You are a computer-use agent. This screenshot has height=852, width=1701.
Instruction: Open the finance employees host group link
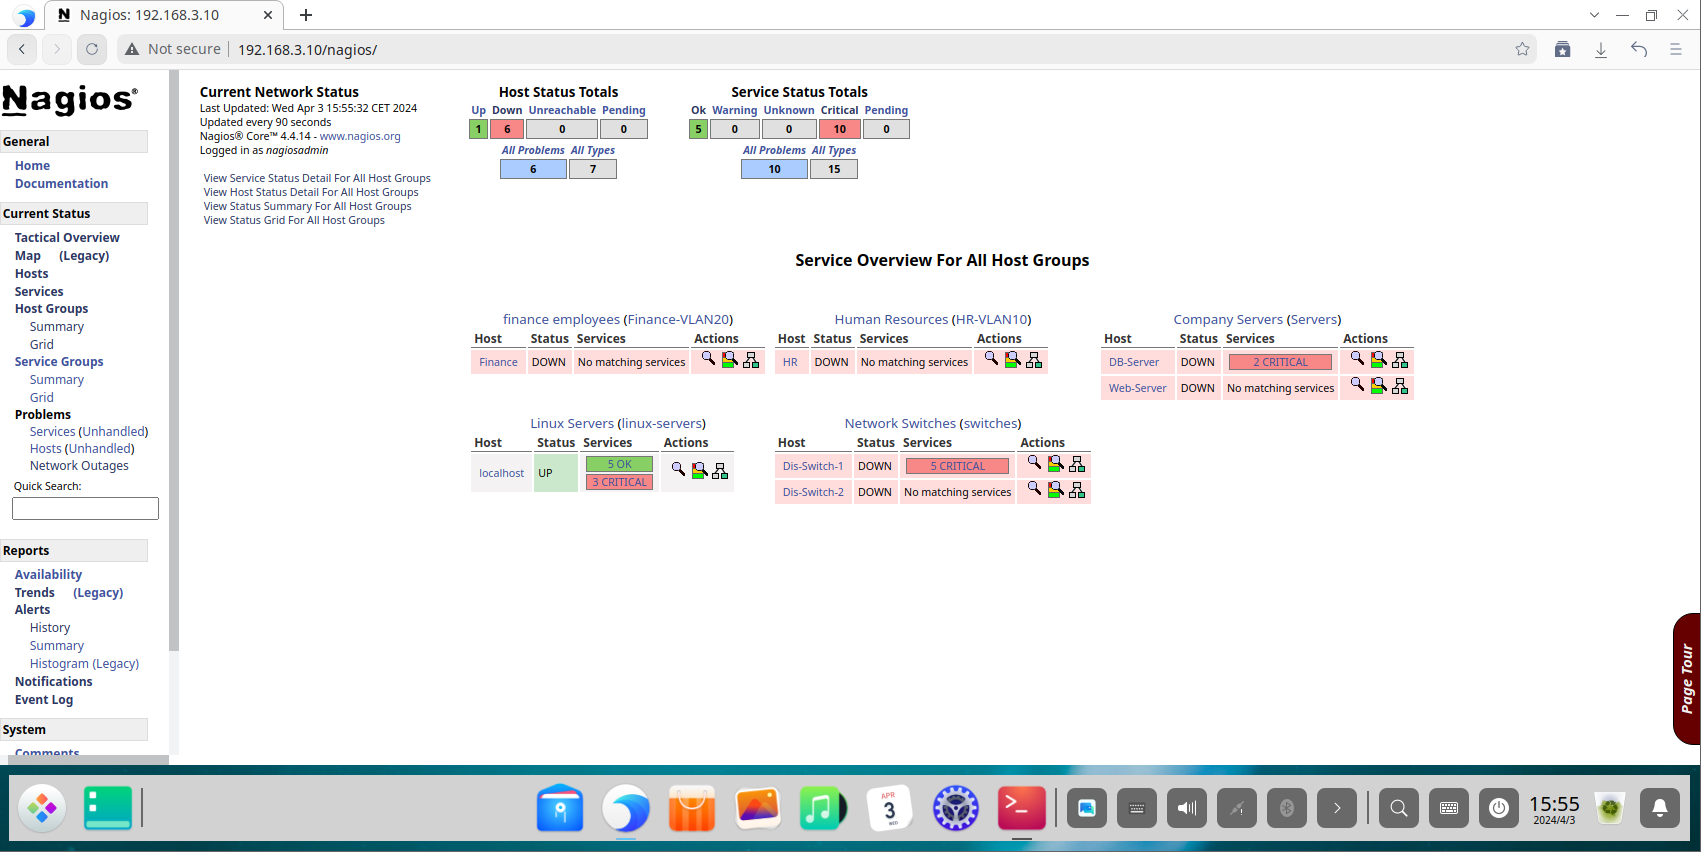[561, 319]
